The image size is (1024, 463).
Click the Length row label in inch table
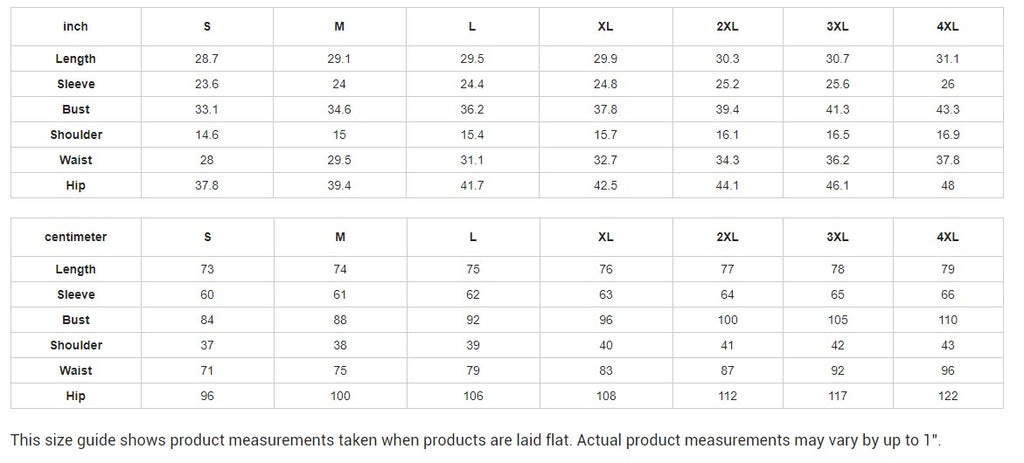point(76,59)
